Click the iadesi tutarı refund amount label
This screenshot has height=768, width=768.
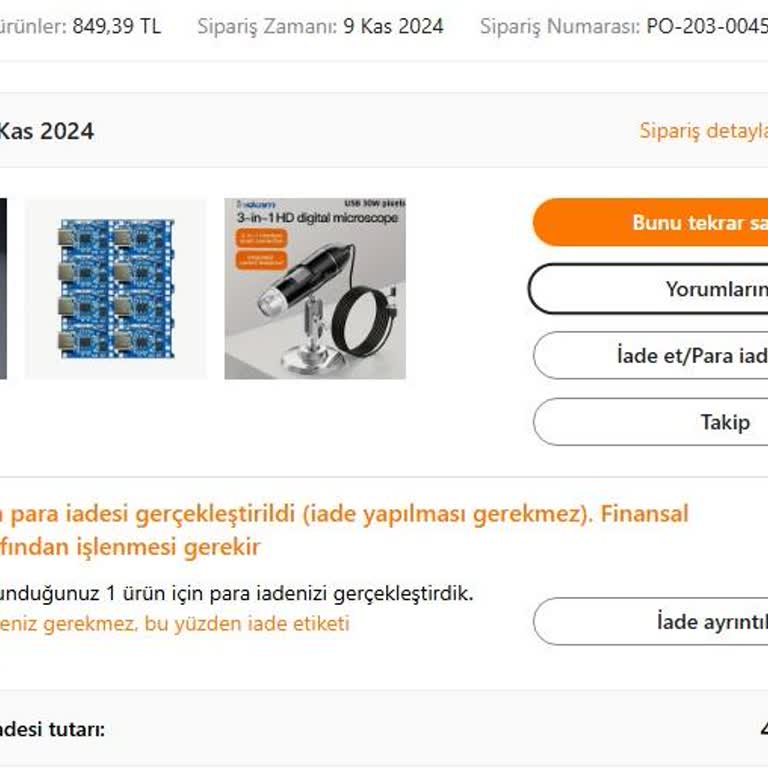click(52, 729)
